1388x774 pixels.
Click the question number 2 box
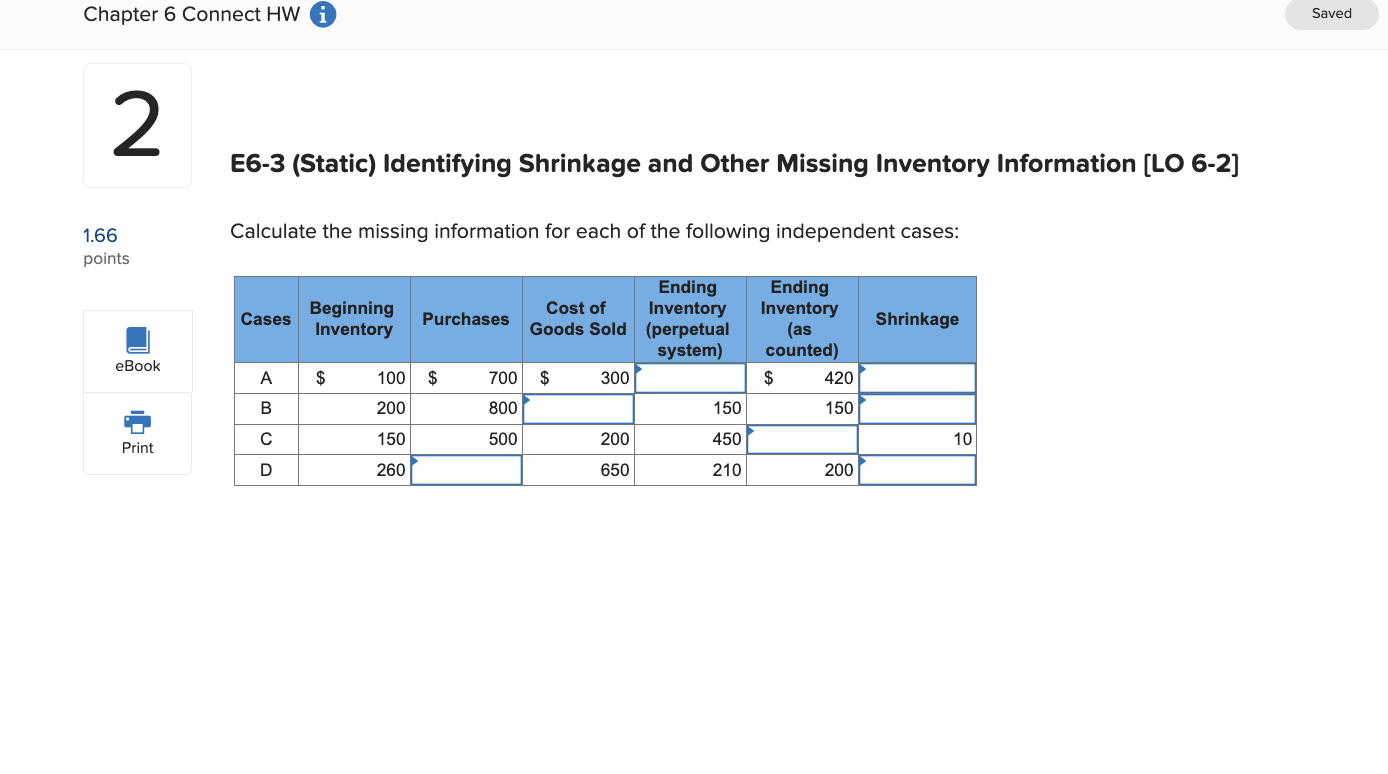(x=137, y=124)
